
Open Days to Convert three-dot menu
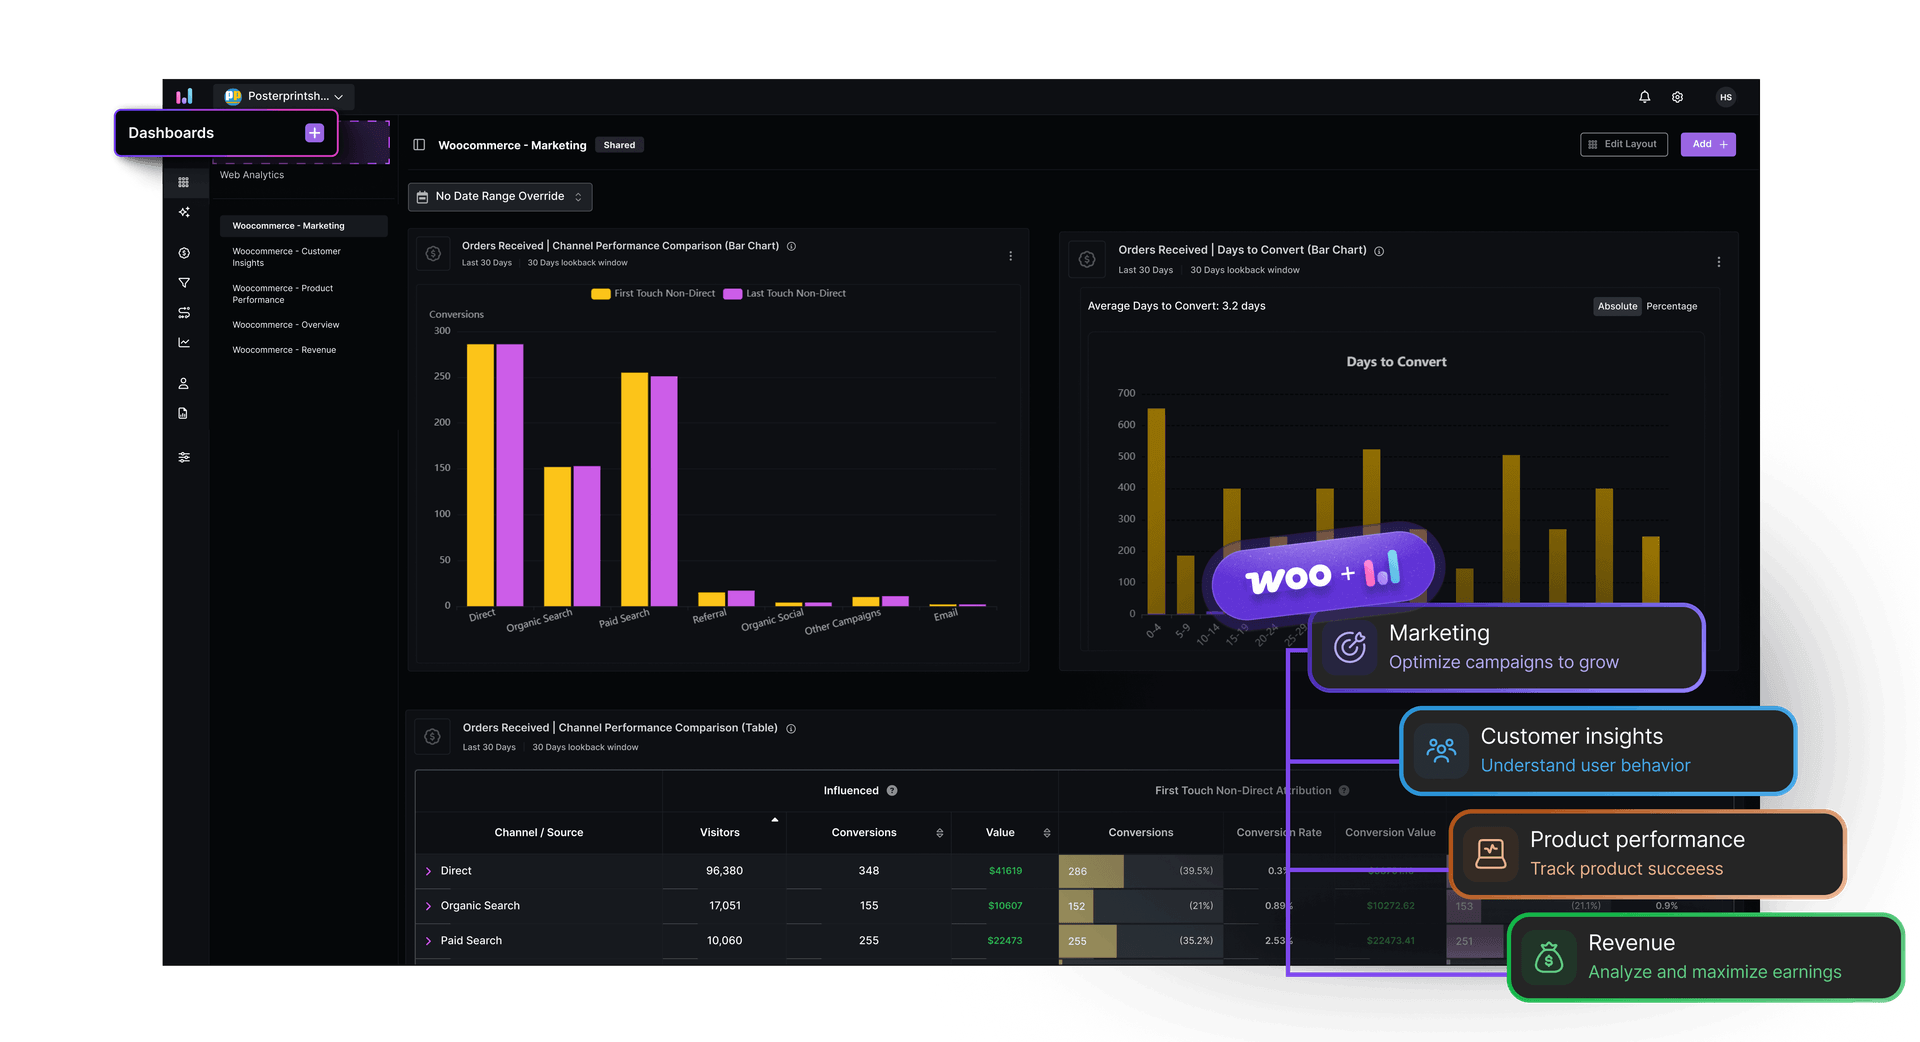tap(1719, 262)
